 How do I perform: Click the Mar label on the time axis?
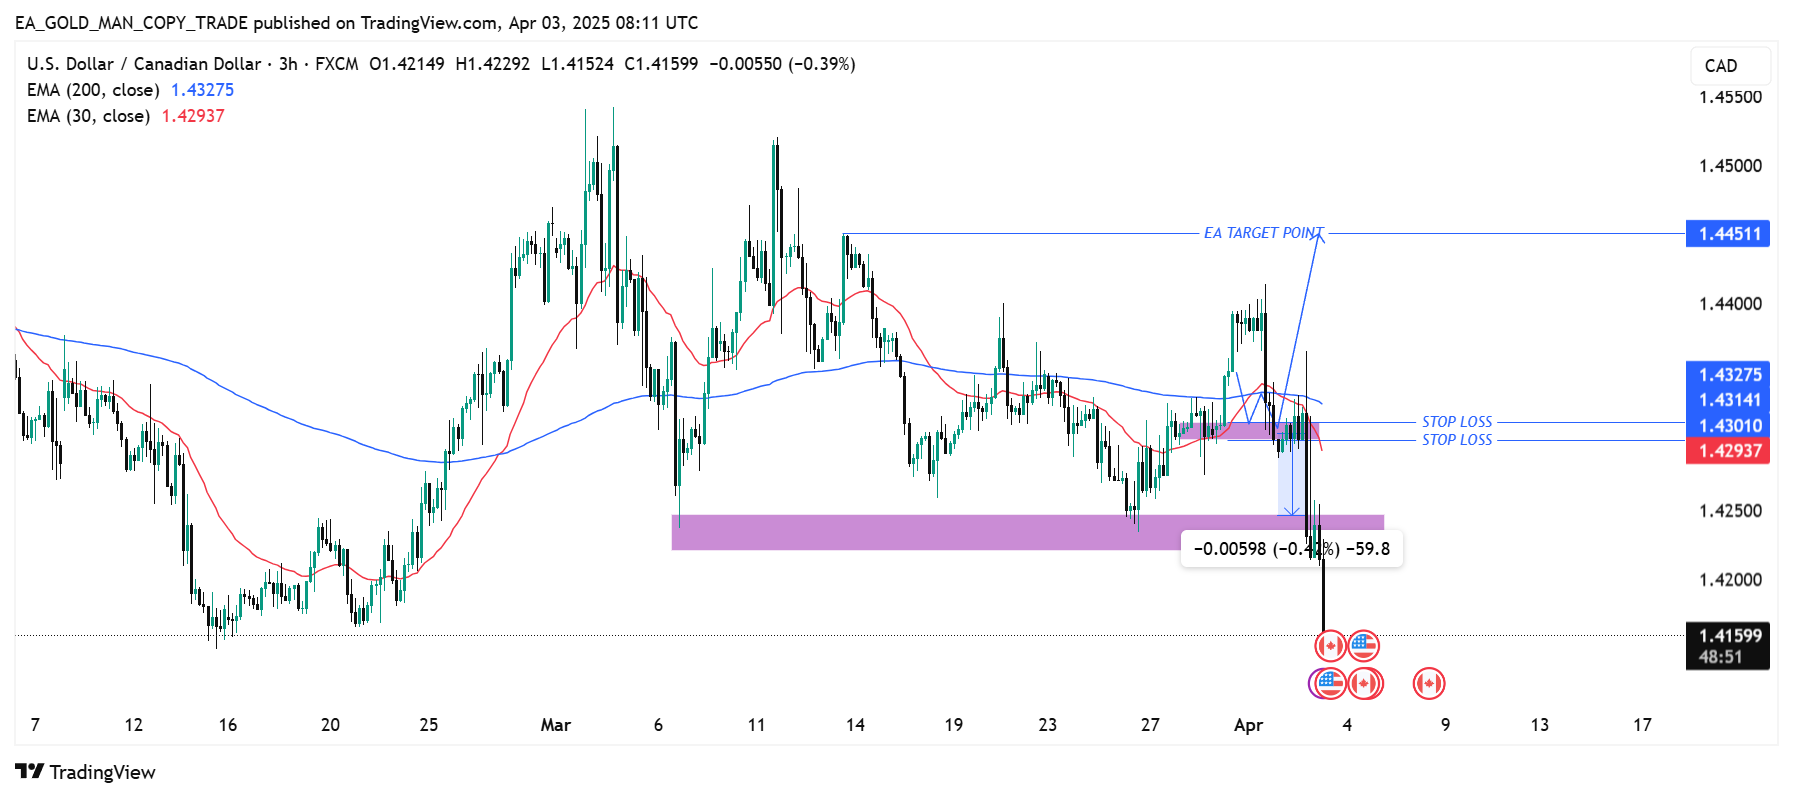555,725
